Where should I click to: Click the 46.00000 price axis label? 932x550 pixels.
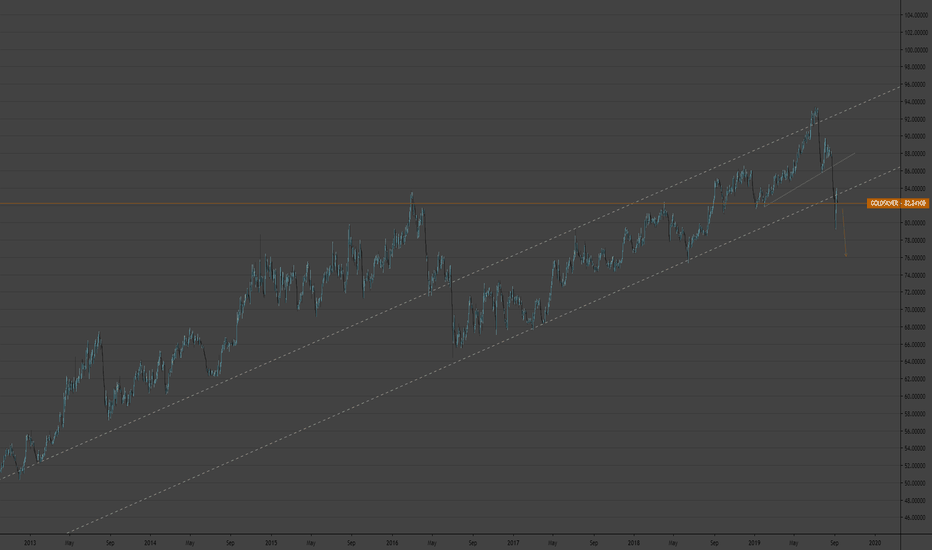point(916,517)
